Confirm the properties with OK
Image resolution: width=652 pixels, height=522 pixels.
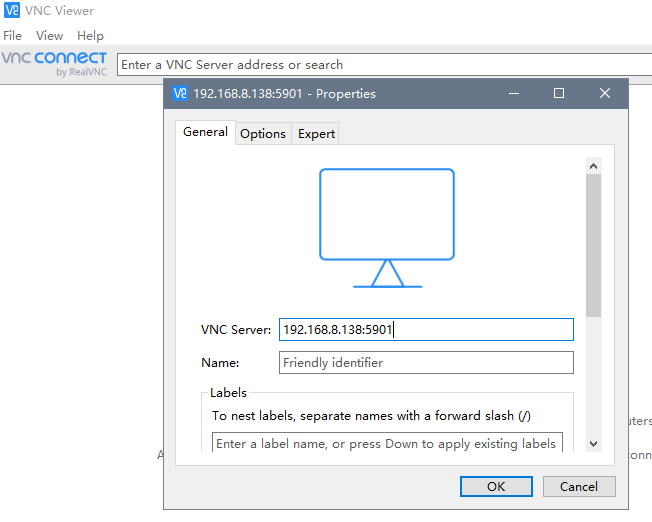point(496,486)
